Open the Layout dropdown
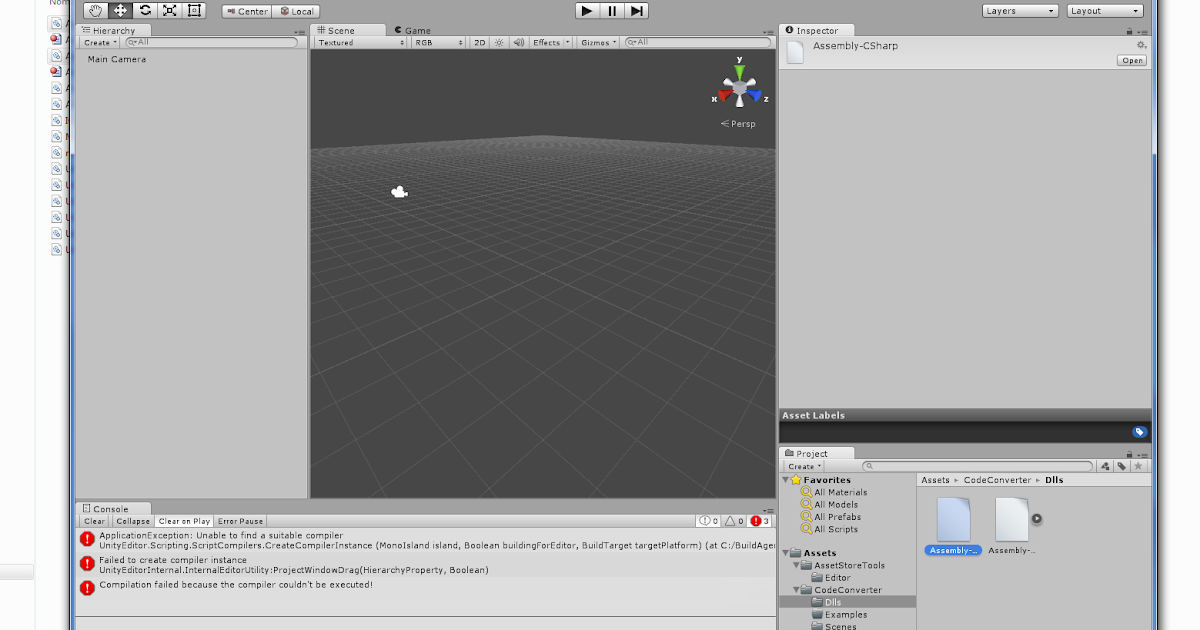This screenshot has height=630, width=1200. point(1105,11)
